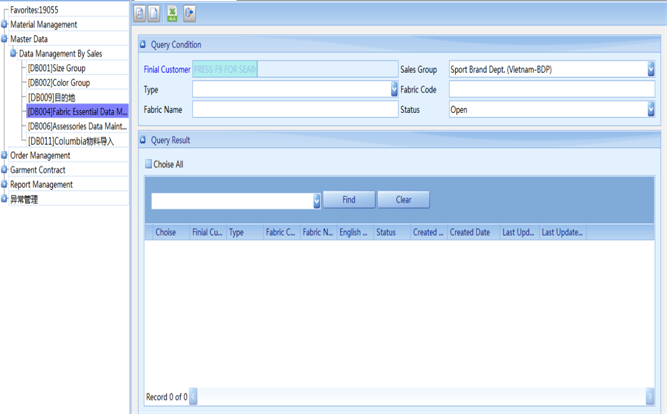Click the Material Management node icon

[x=5, y=25]
